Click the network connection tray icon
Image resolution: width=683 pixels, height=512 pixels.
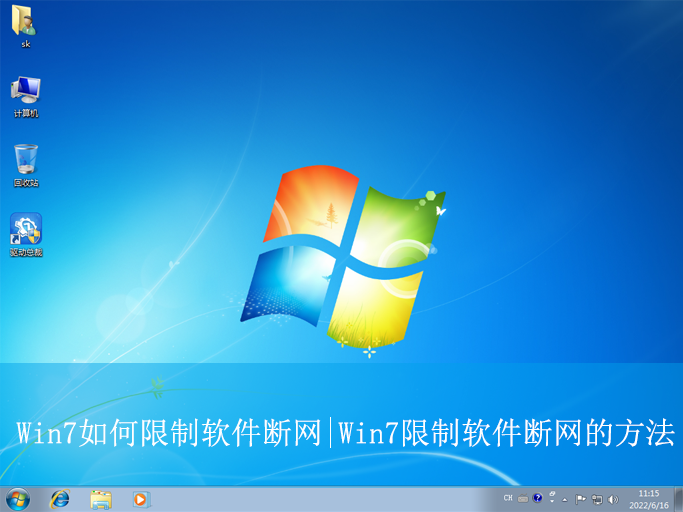(597, 498)
